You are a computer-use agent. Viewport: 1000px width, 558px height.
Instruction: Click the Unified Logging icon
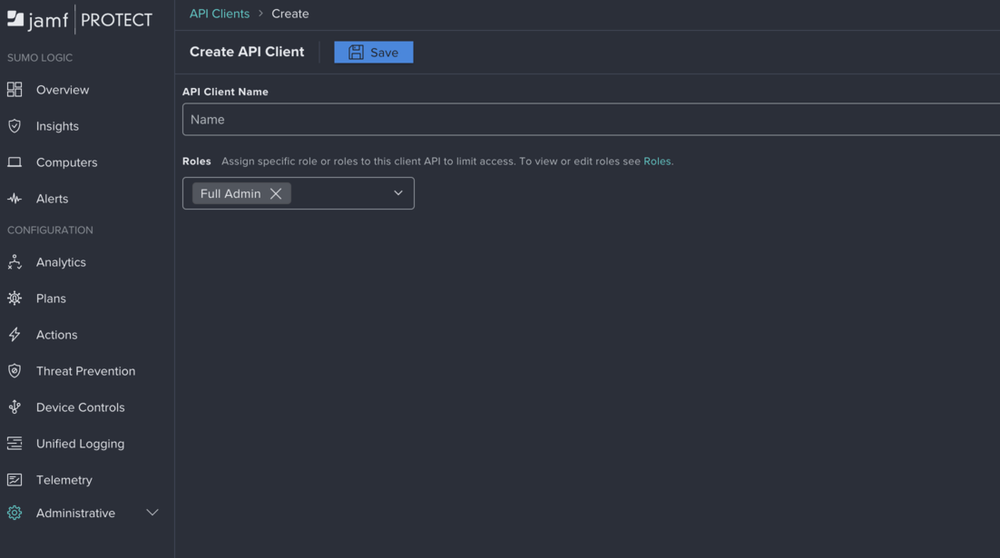pos(15,444)
